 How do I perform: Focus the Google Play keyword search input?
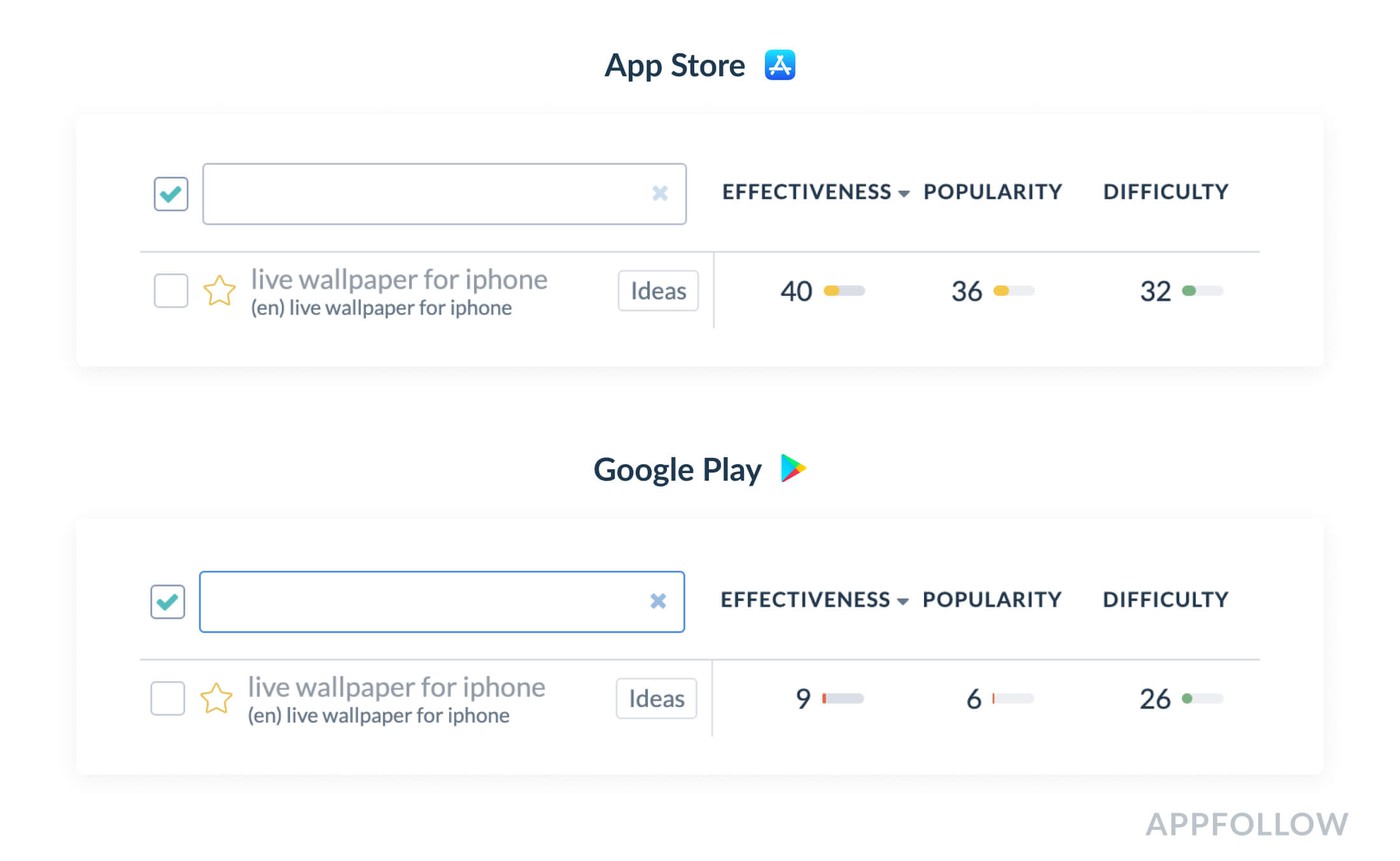point(422,601)
